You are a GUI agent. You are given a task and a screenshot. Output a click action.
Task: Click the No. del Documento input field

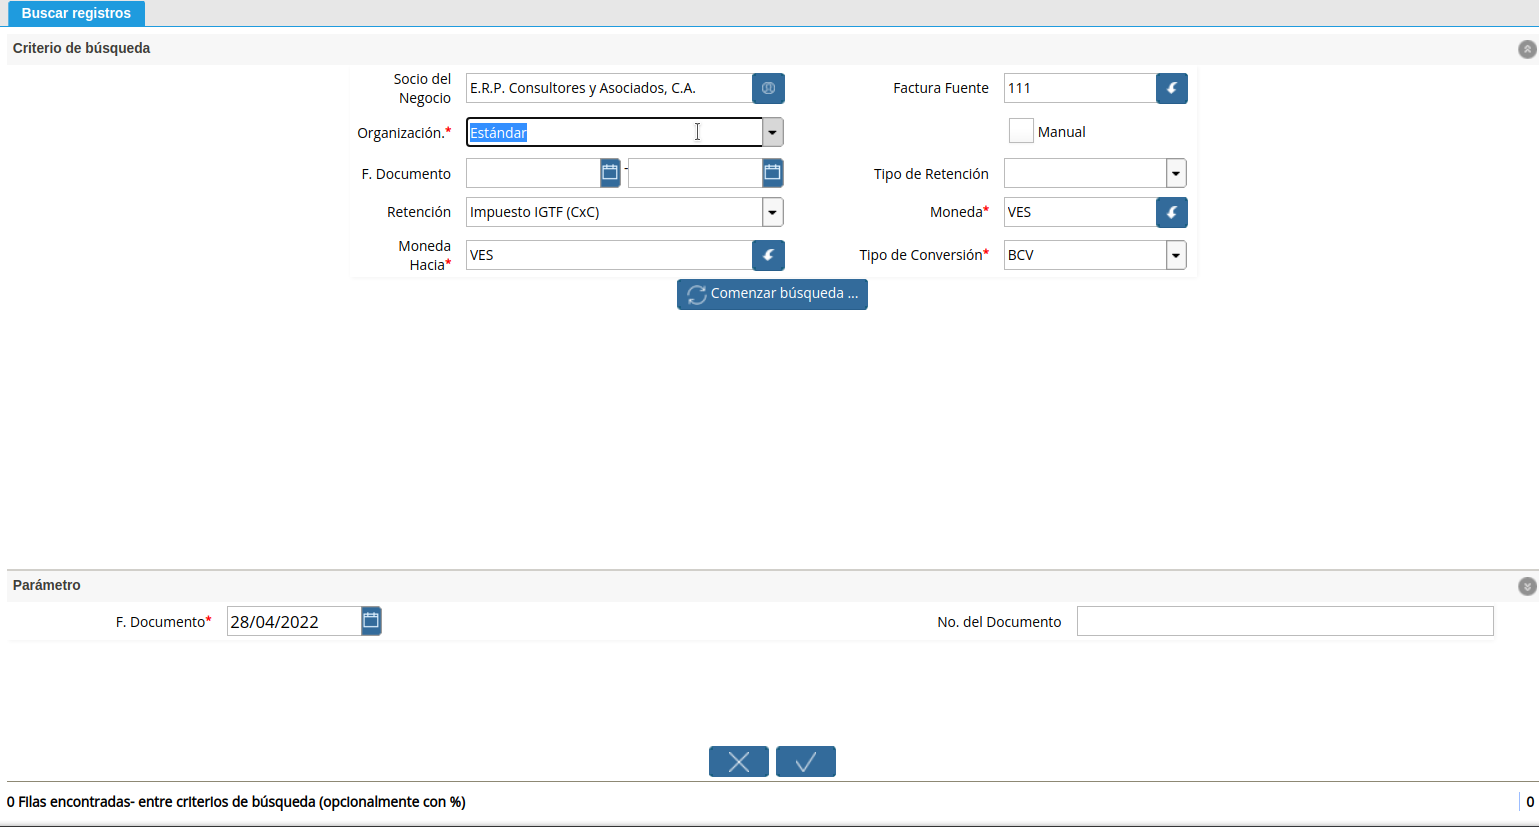[x=1285, y=621]
